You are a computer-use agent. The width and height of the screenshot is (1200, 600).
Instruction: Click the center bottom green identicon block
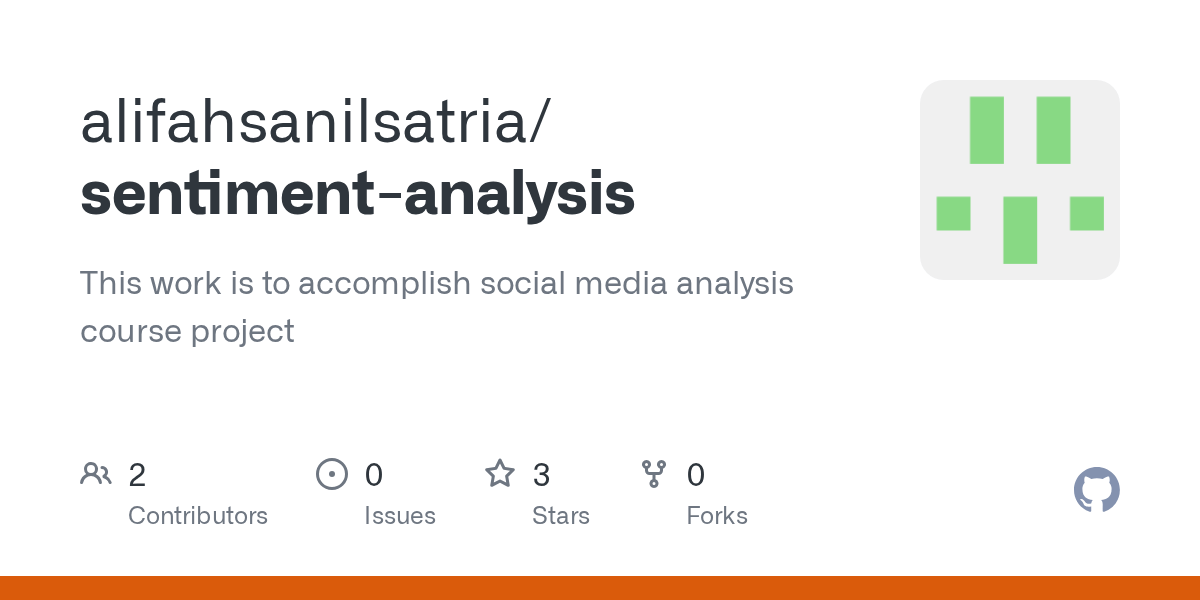coord(1020,230)
